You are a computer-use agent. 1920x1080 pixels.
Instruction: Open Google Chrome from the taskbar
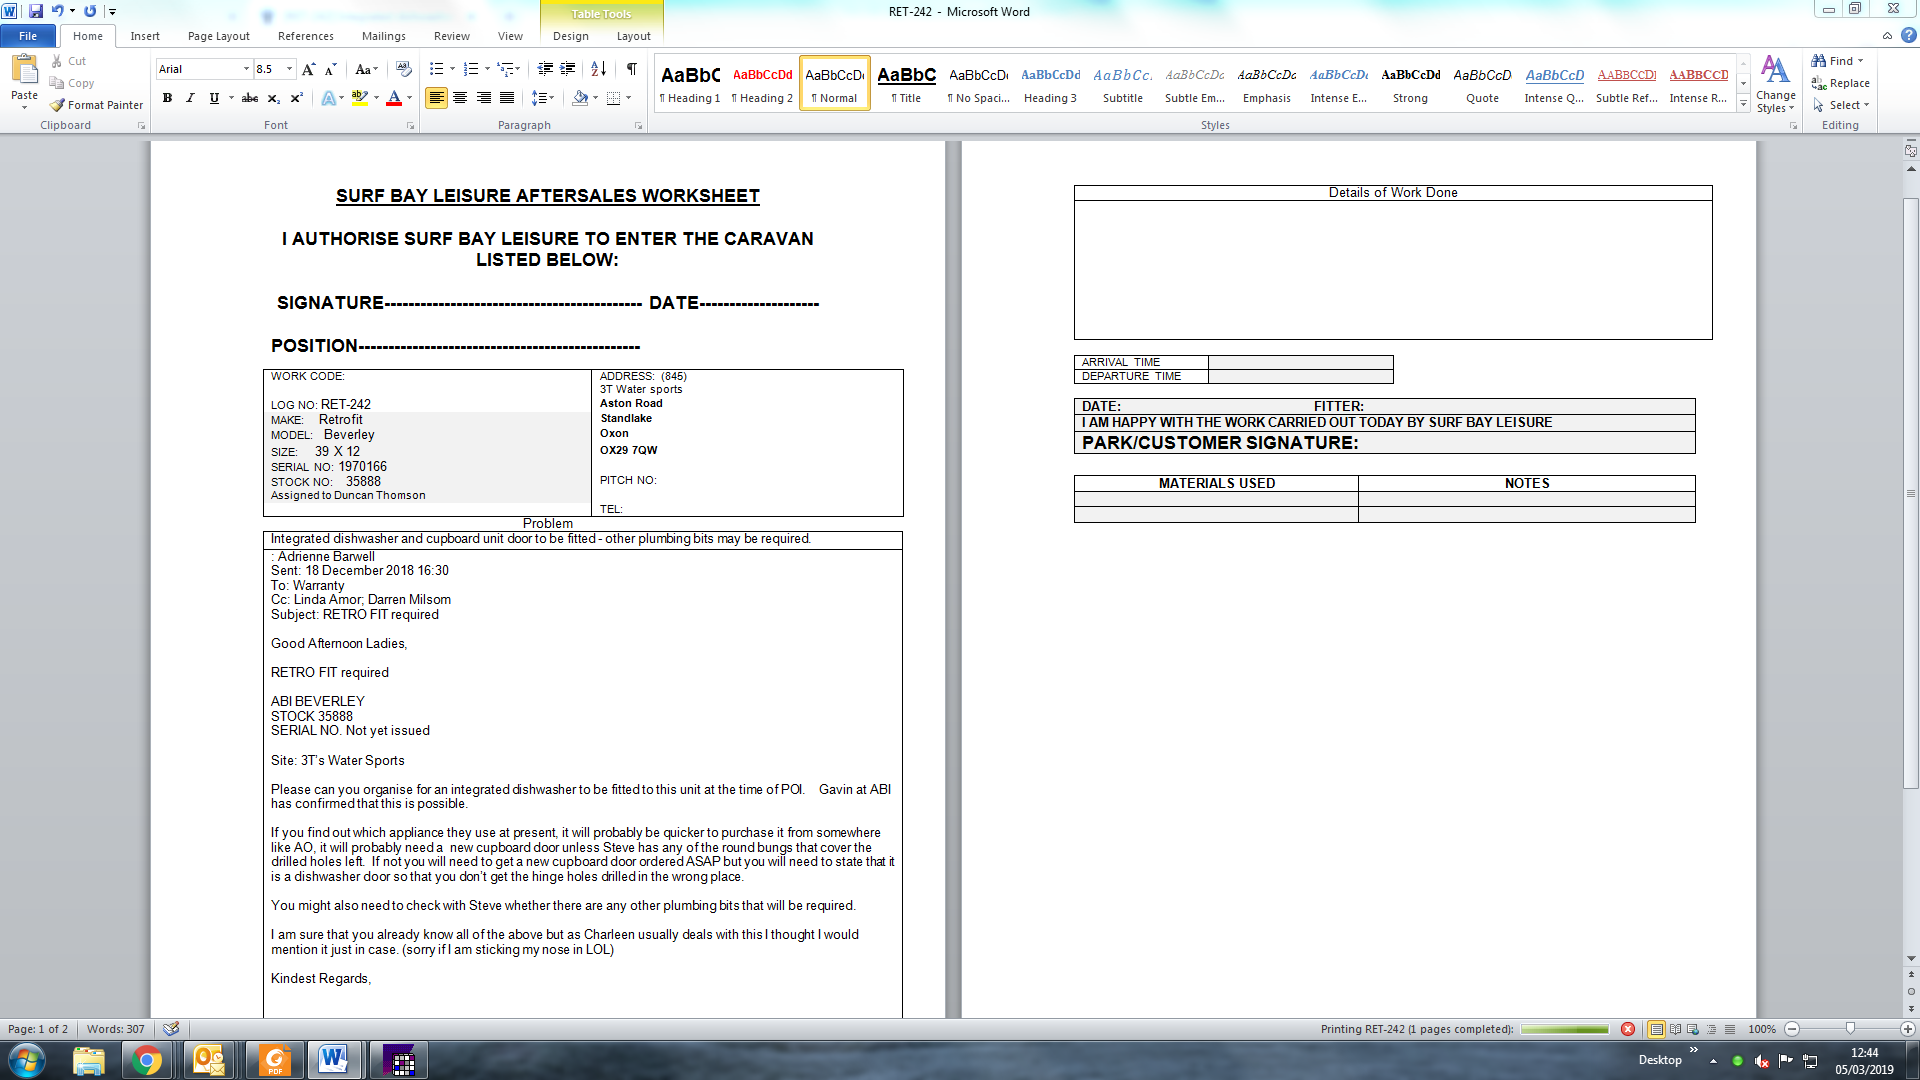pyautogui.click(x=146, y=1060)
